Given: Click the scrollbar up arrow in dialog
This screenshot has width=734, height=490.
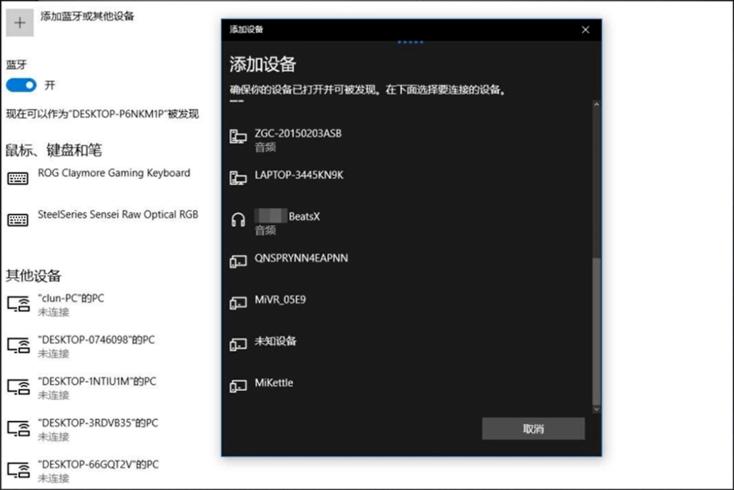Looking at the screenshot, I should [x=596, y=104].
